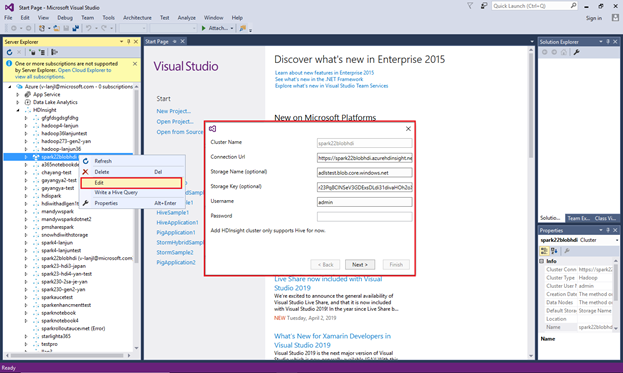
Task: Collapse the HDInsight node
Action: [17, 110]
